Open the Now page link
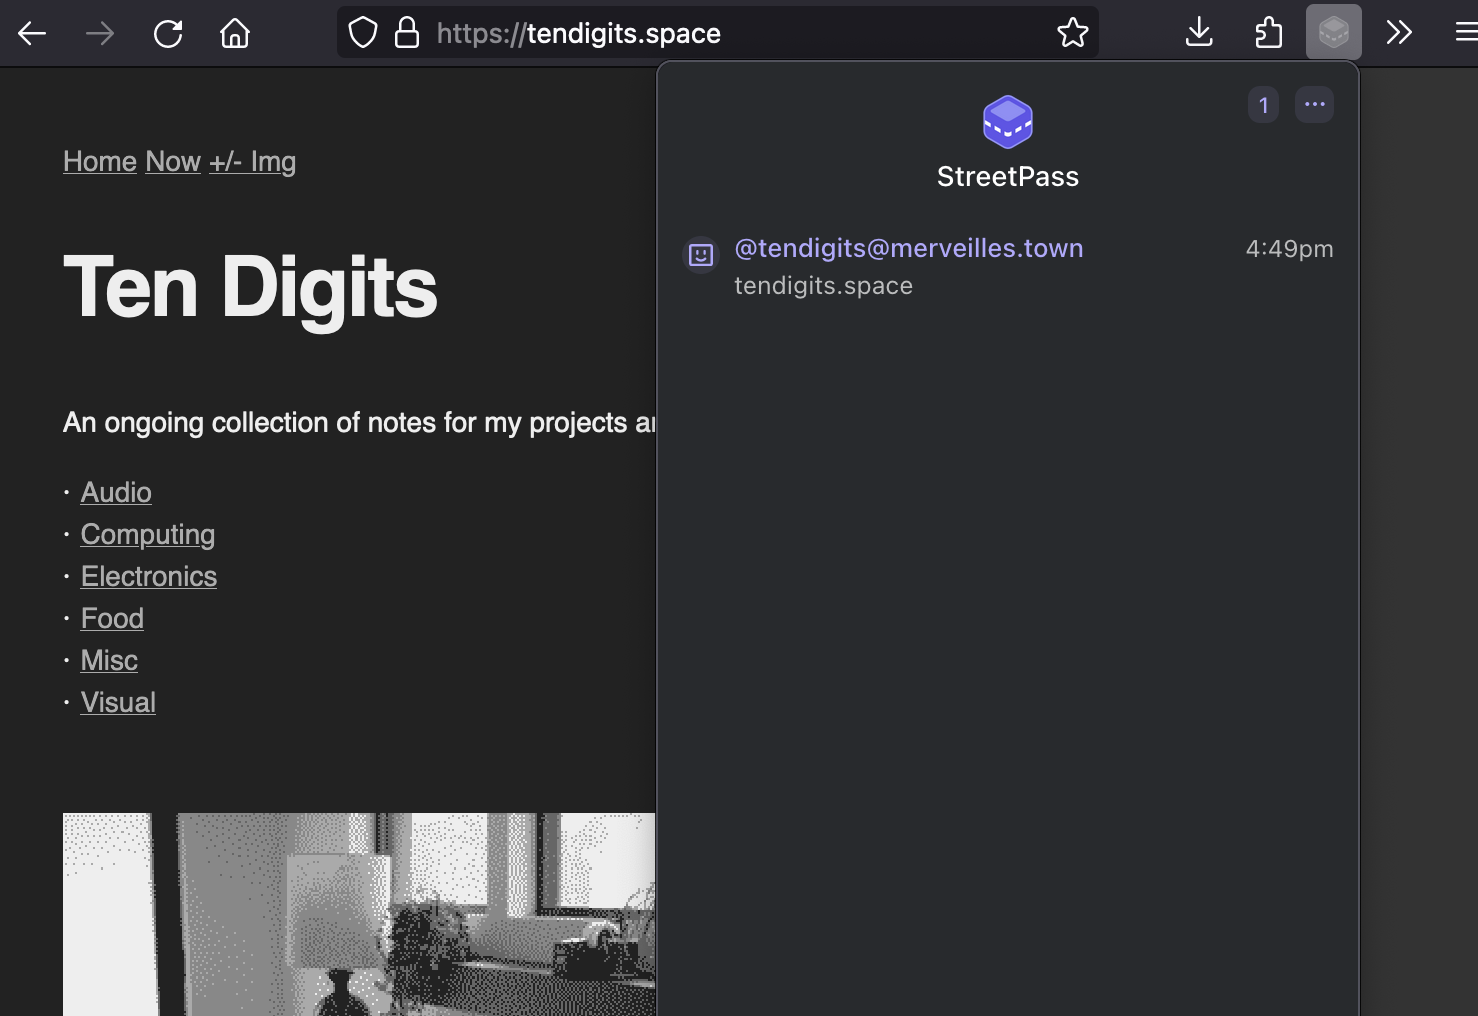The height and width of the screenshot is (1016, 1478). [173, 162]
